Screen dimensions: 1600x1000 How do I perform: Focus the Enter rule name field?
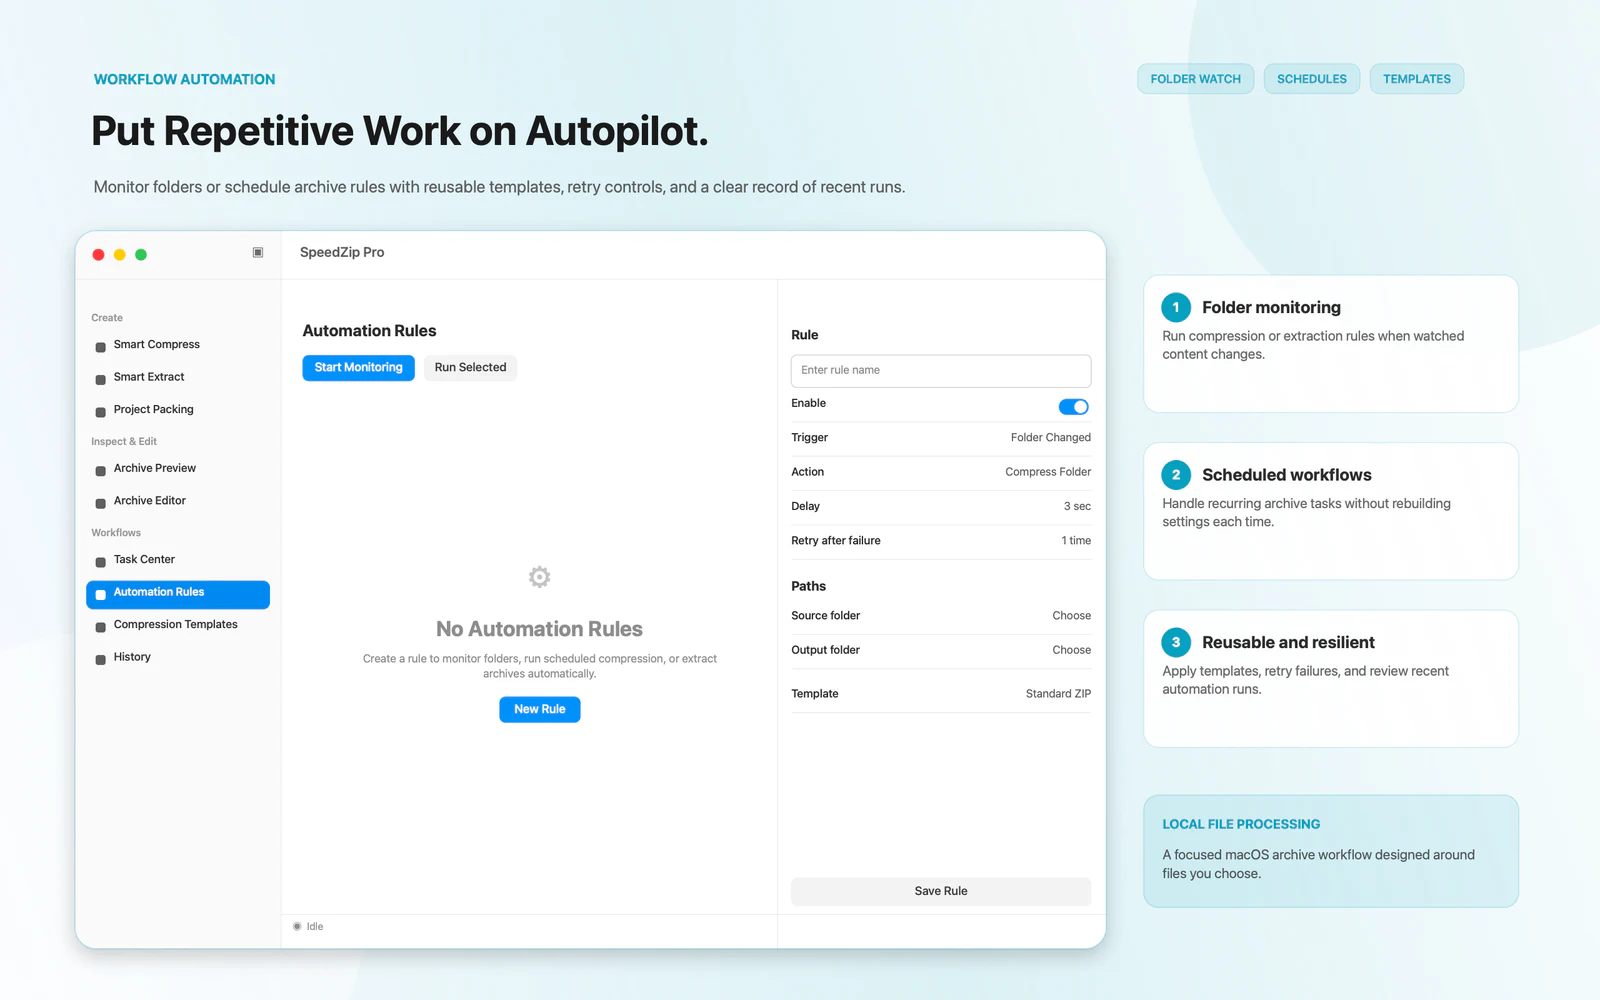(941, 370)
